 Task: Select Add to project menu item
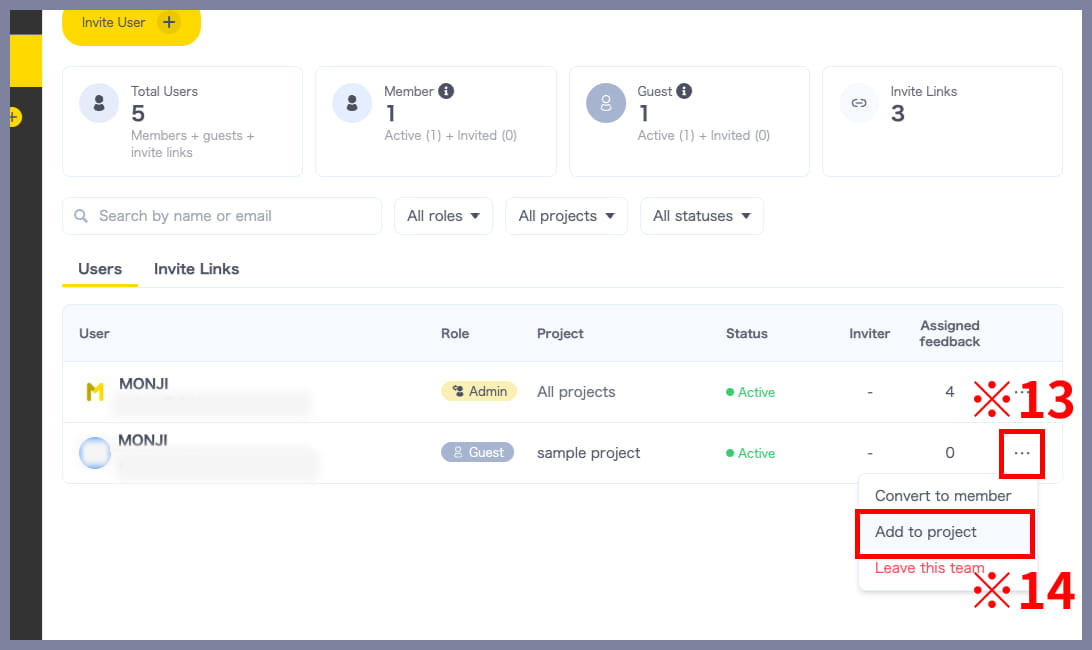(x=945, y=532)
